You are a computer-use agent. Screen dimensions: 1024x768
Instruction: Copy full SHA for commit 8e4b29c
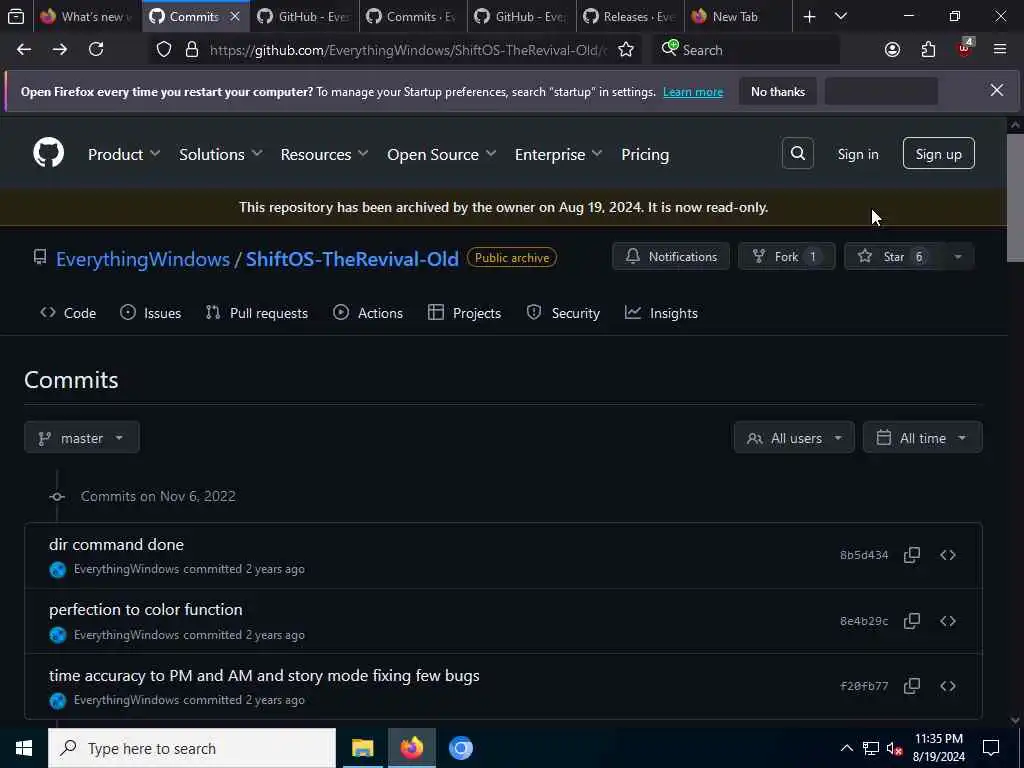tap(912, 620)
